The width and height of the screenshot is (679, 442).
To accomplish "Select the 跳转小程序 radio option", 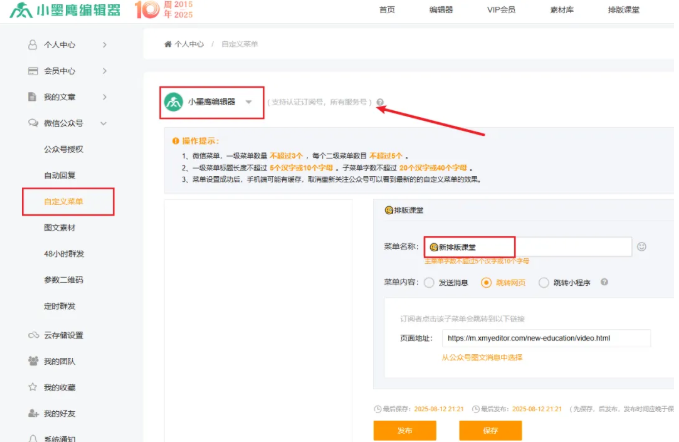I will pyautogui.click(x=544, y=283).
